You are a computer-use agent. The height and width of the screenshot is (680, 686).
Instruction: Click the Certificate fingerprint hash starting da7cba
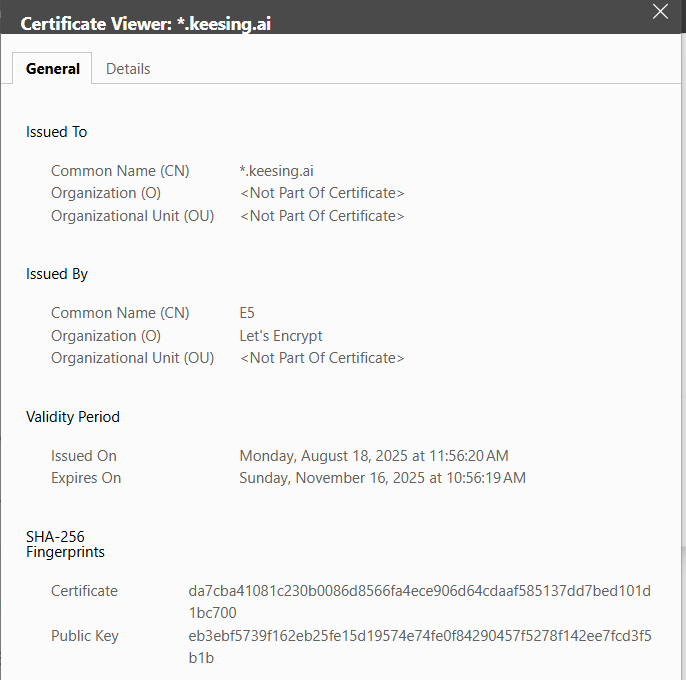pos(419,591)
